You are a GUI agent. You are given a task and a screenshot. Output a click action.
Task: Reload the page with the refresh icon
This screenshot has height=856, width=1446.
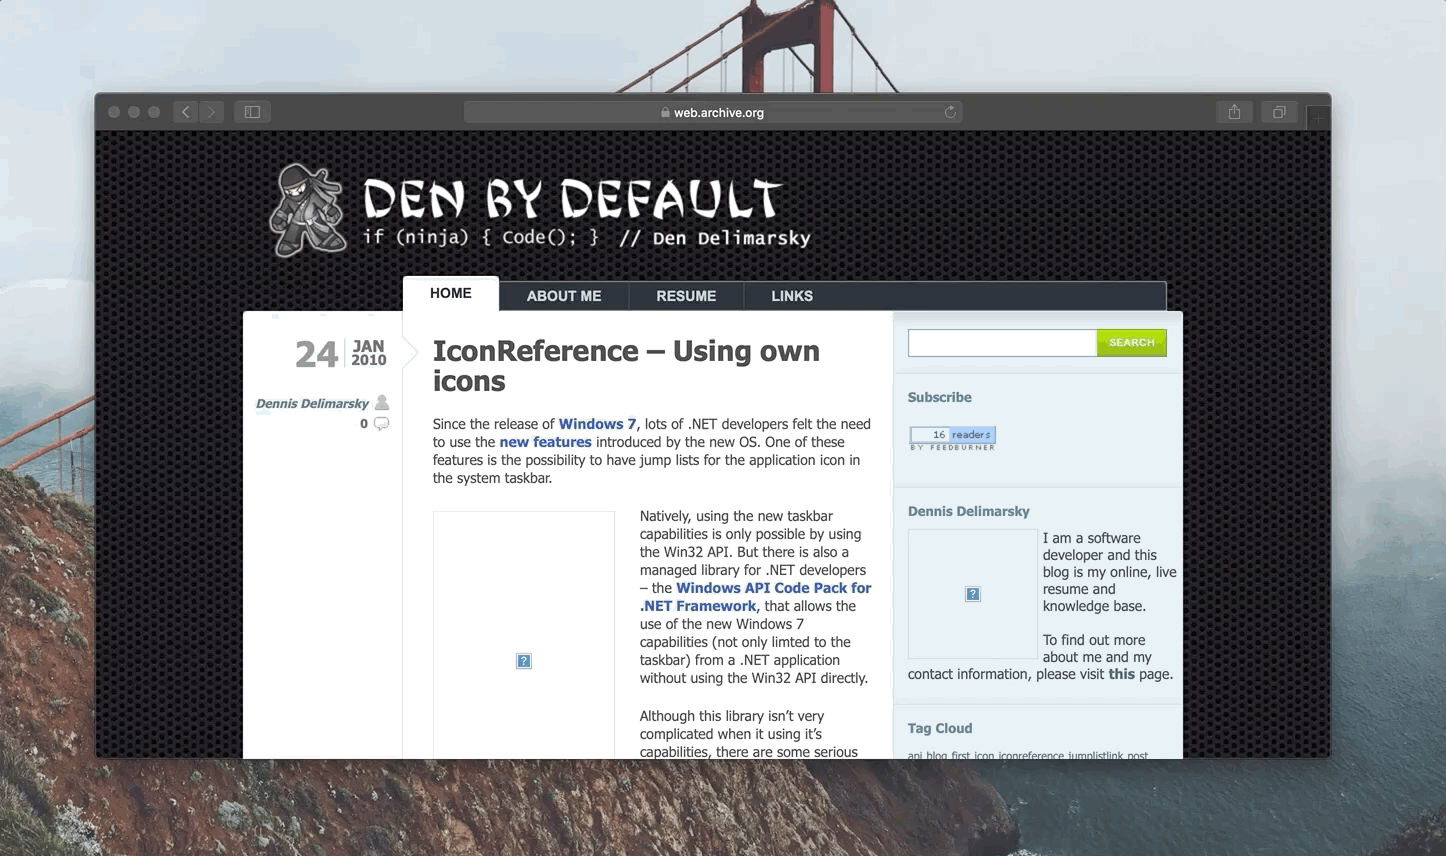(950, 112)
